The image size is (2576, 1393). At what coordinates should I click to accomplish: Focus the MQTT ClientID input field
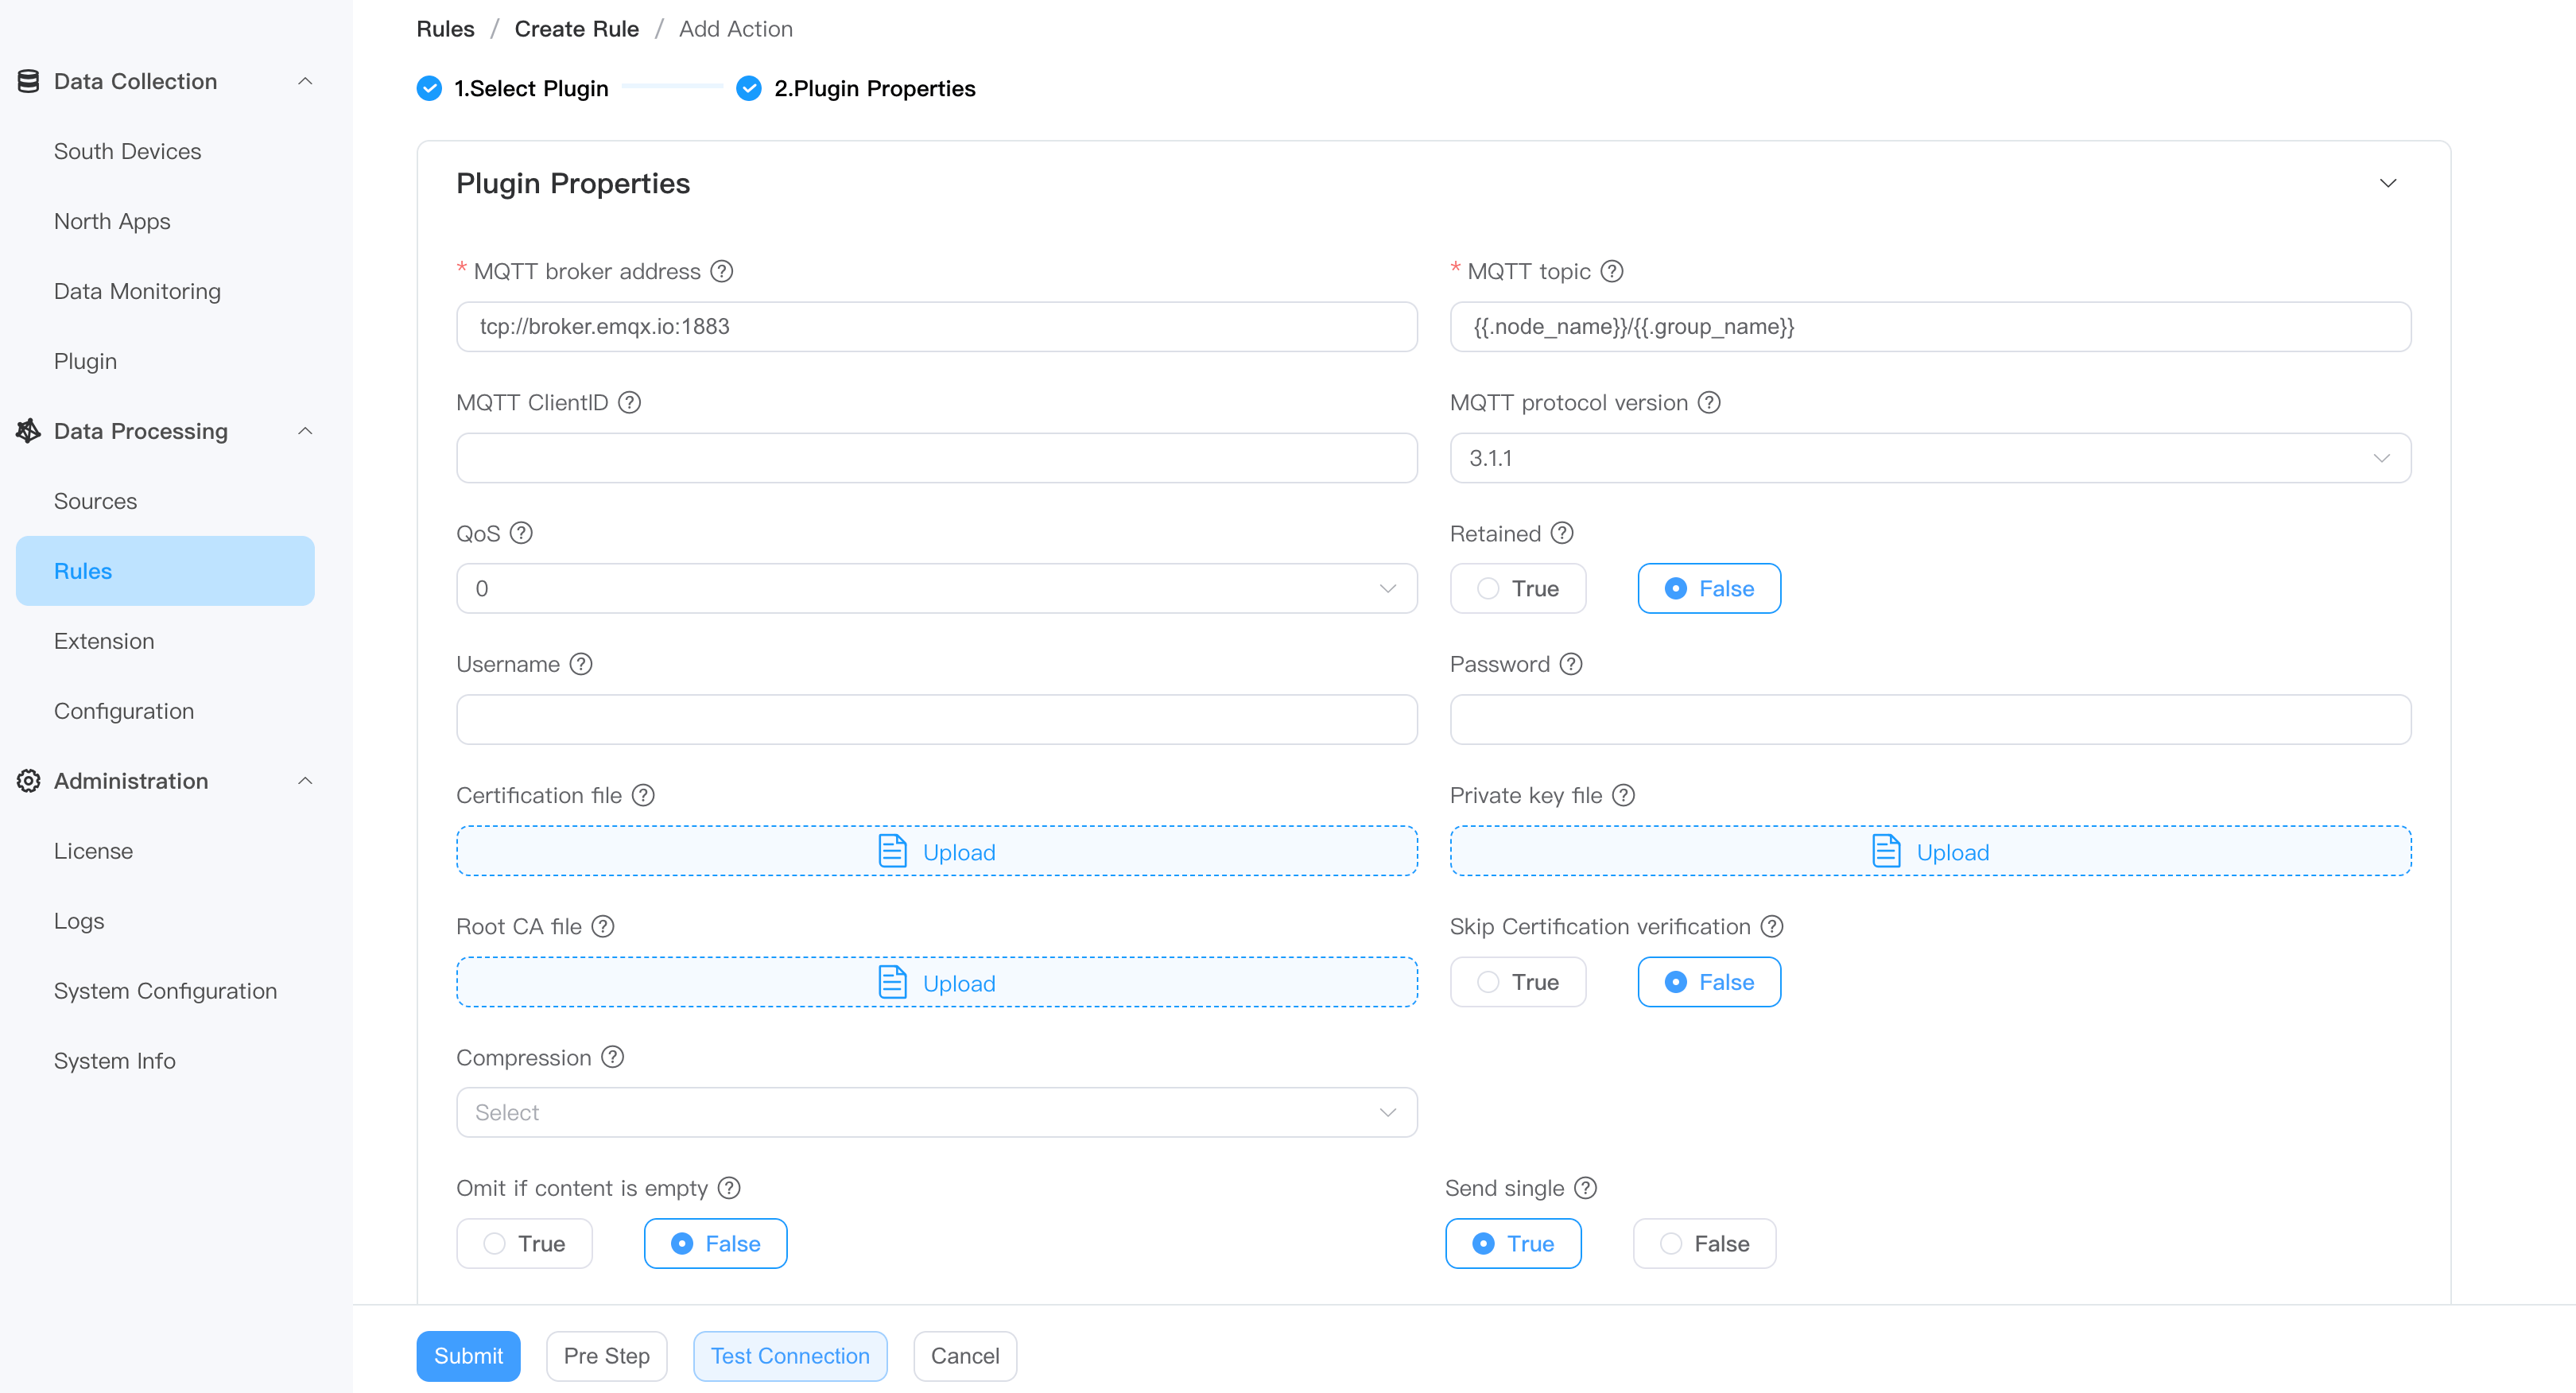936,458
